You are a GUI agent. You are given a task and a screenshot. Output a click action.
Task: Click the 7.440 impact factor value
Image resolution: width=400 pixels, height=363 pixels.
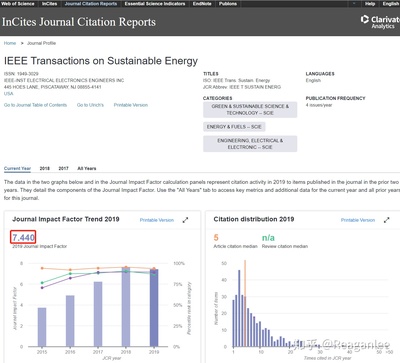tap(23, 238)
